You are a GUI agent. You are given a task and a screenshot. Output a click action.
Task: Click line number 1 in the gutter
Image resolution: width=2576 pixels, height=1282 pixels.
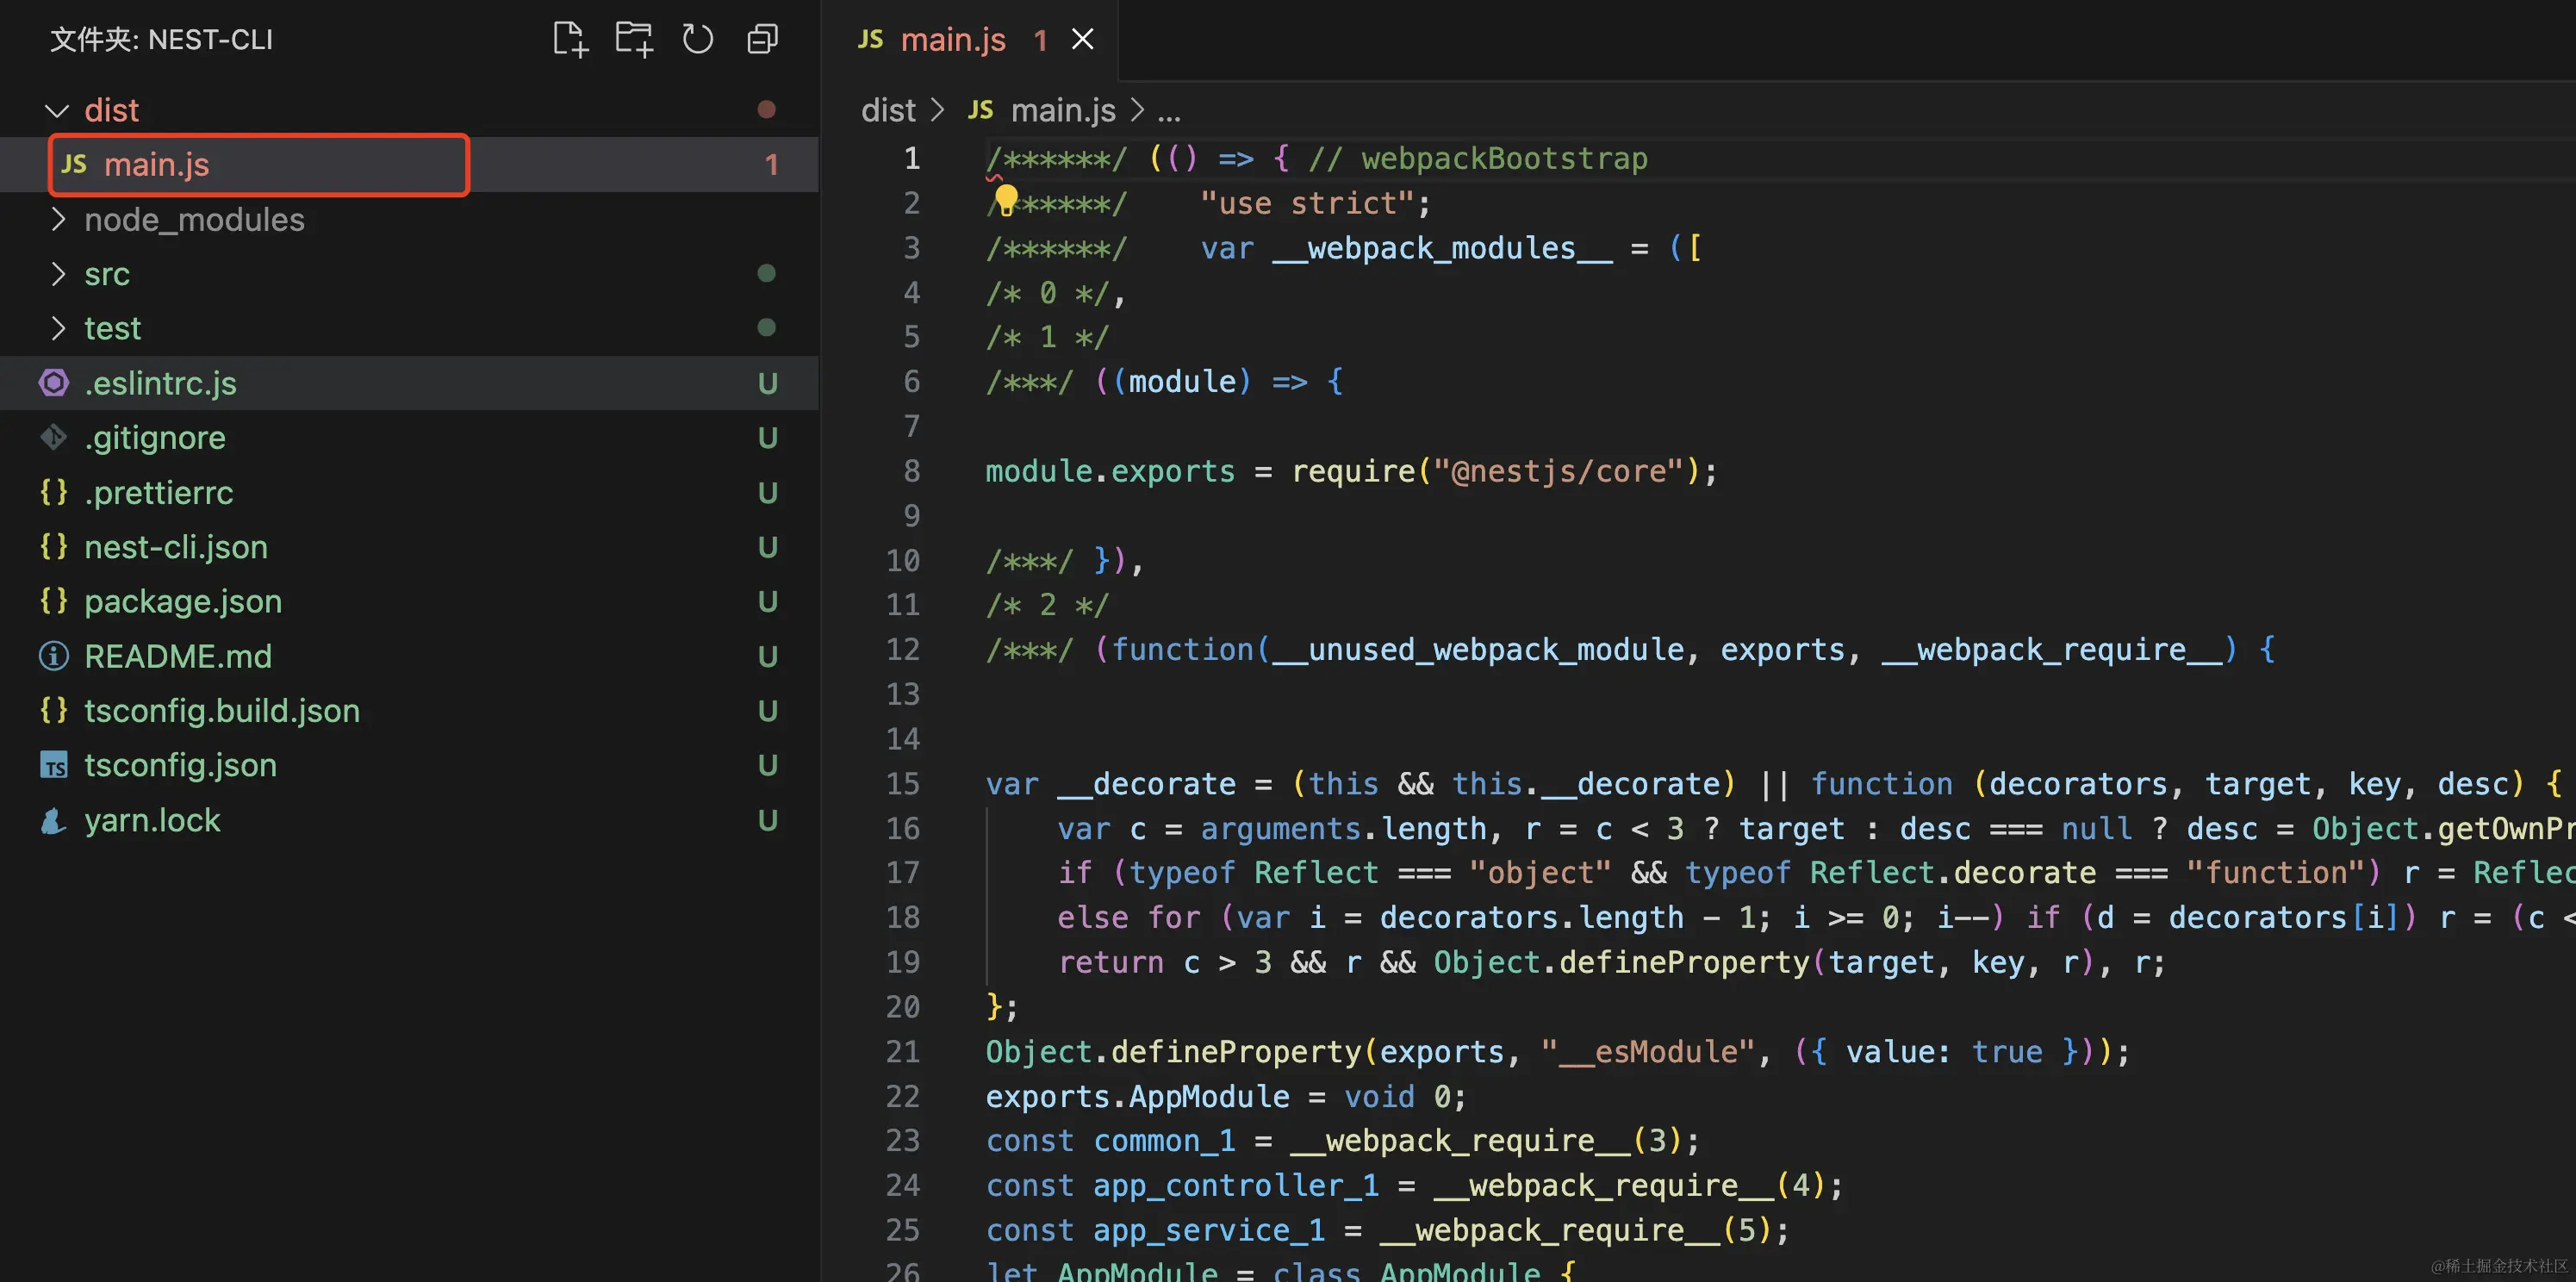point(912,158)
